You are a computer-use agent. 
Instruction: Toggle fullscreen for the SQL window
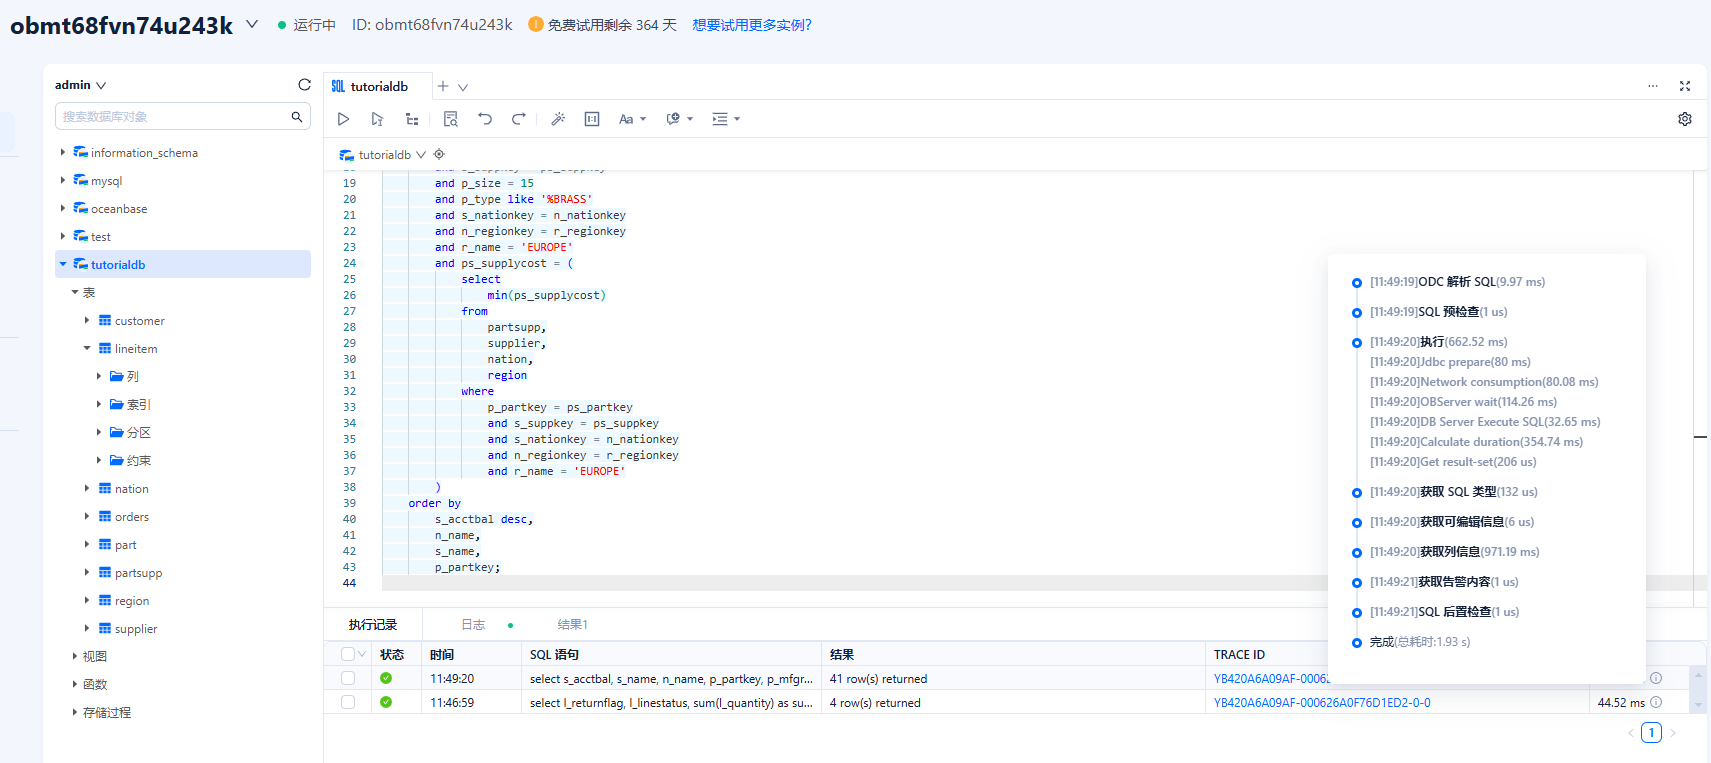(x=1685, y=86)
